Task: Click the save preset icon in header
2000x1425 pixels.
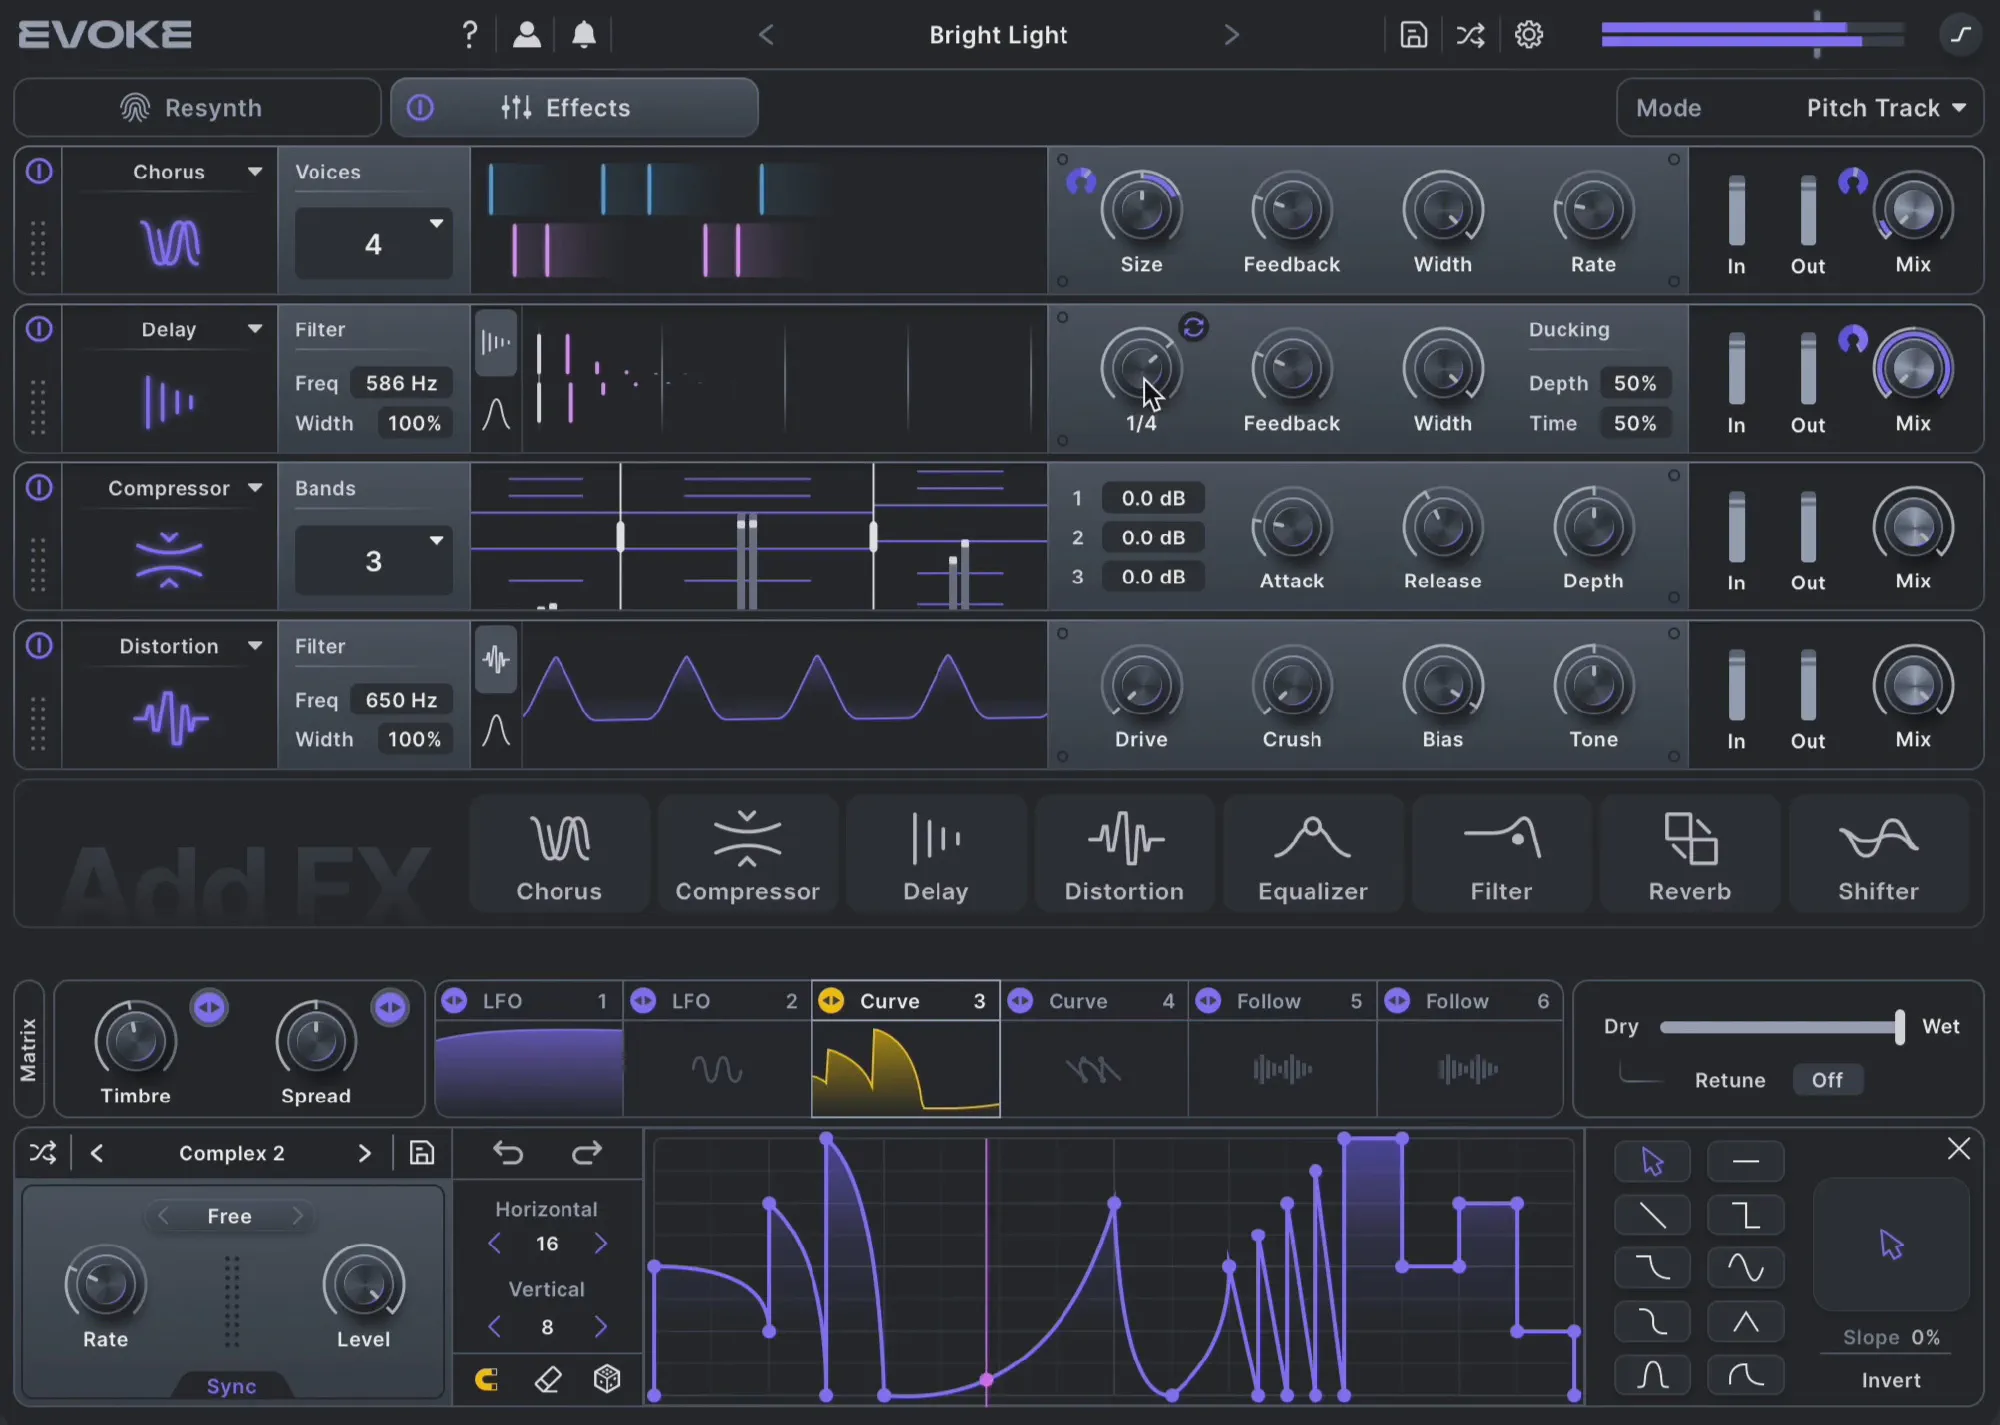Action: [x=1413, y=35]
